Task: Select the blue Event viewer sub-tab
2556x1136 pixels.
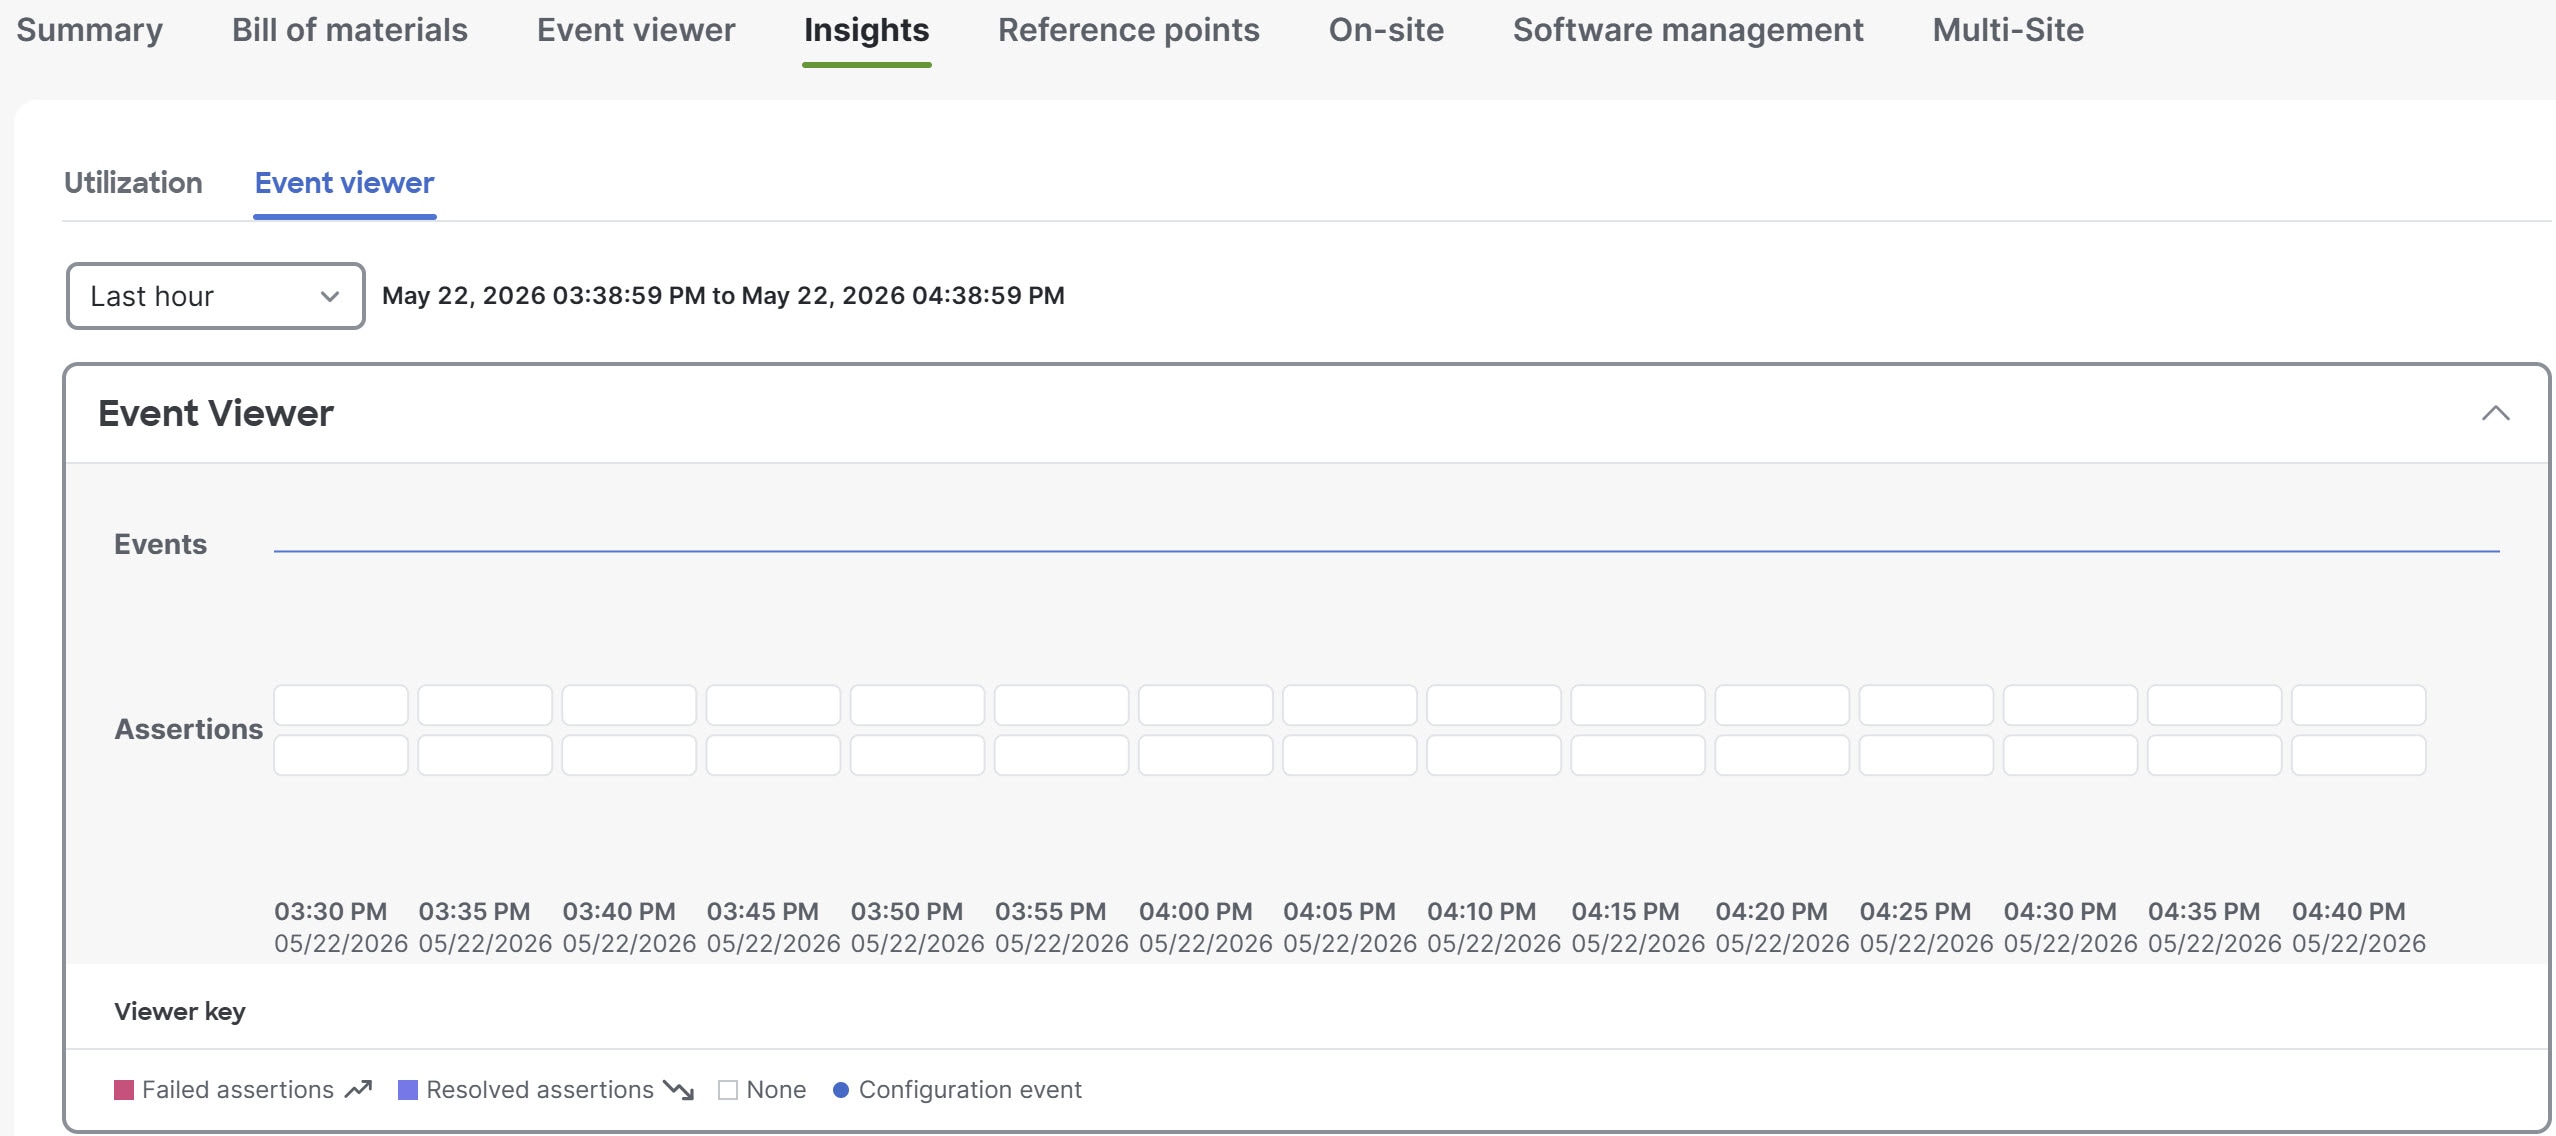Action: click(x=344, y=183)
